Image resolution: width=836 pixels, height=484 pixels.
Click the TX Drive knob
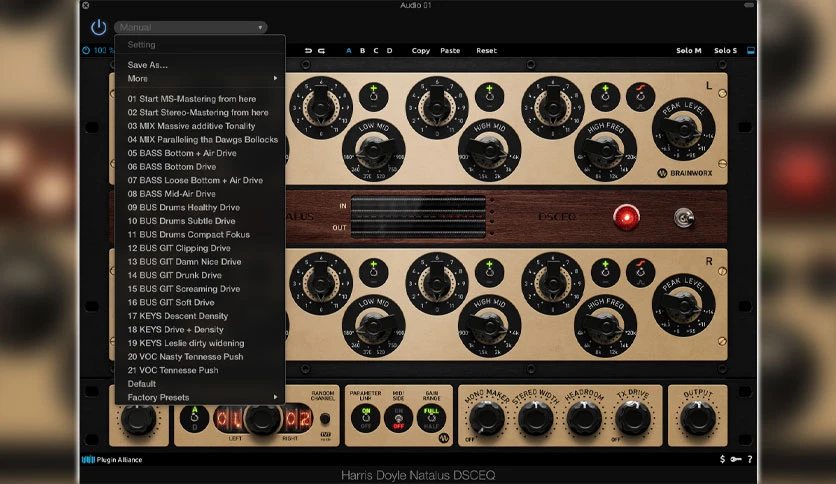tap(633, 418)
